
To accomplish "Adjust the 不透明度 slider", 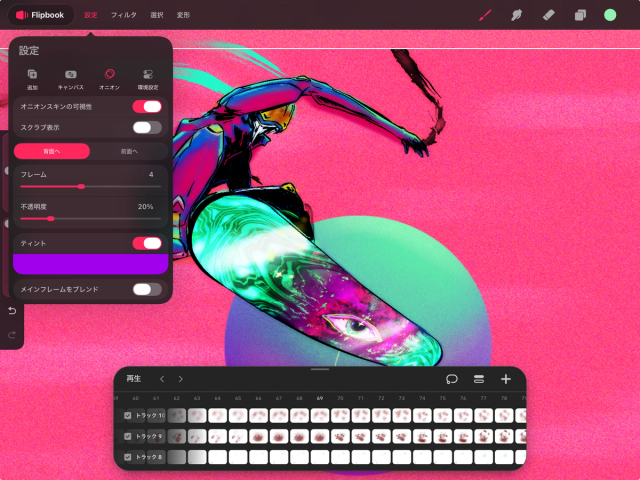I will [91, 219].
